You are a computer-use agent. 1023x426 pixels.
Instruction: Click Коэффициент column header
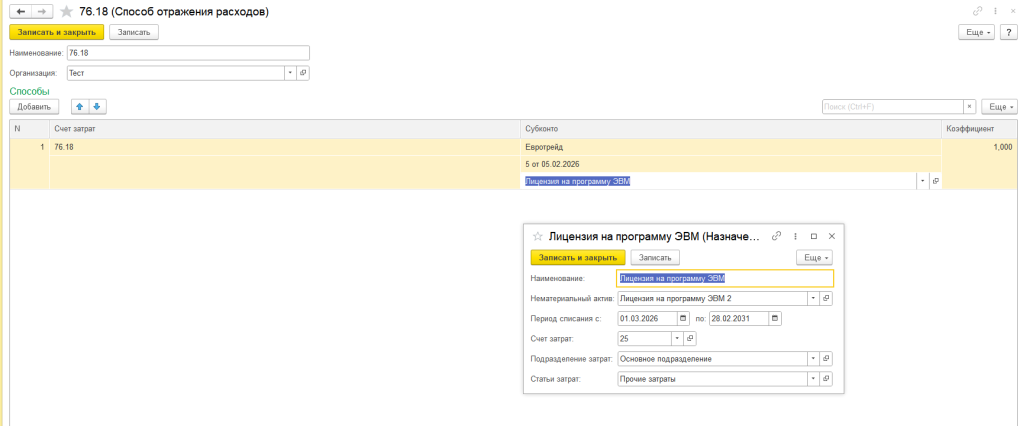click(979, 129)
